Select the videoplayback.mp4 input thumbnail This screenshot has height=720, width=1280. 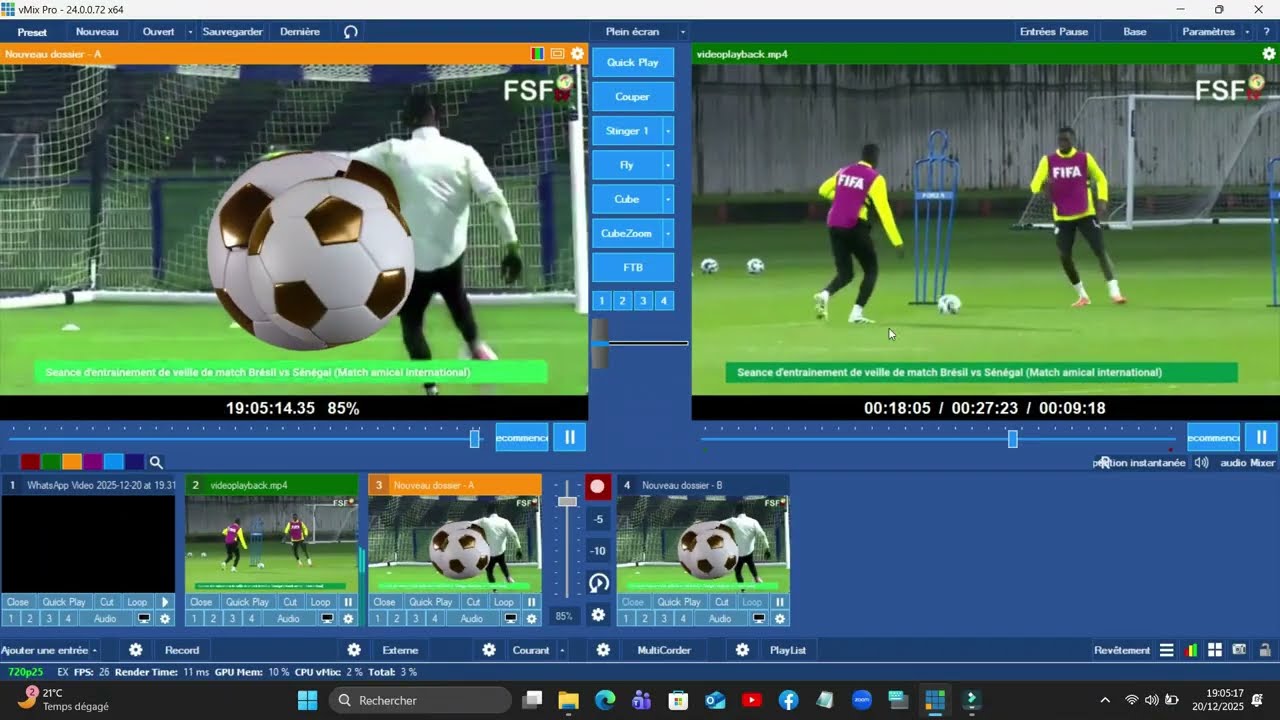(x=271, y=544)
